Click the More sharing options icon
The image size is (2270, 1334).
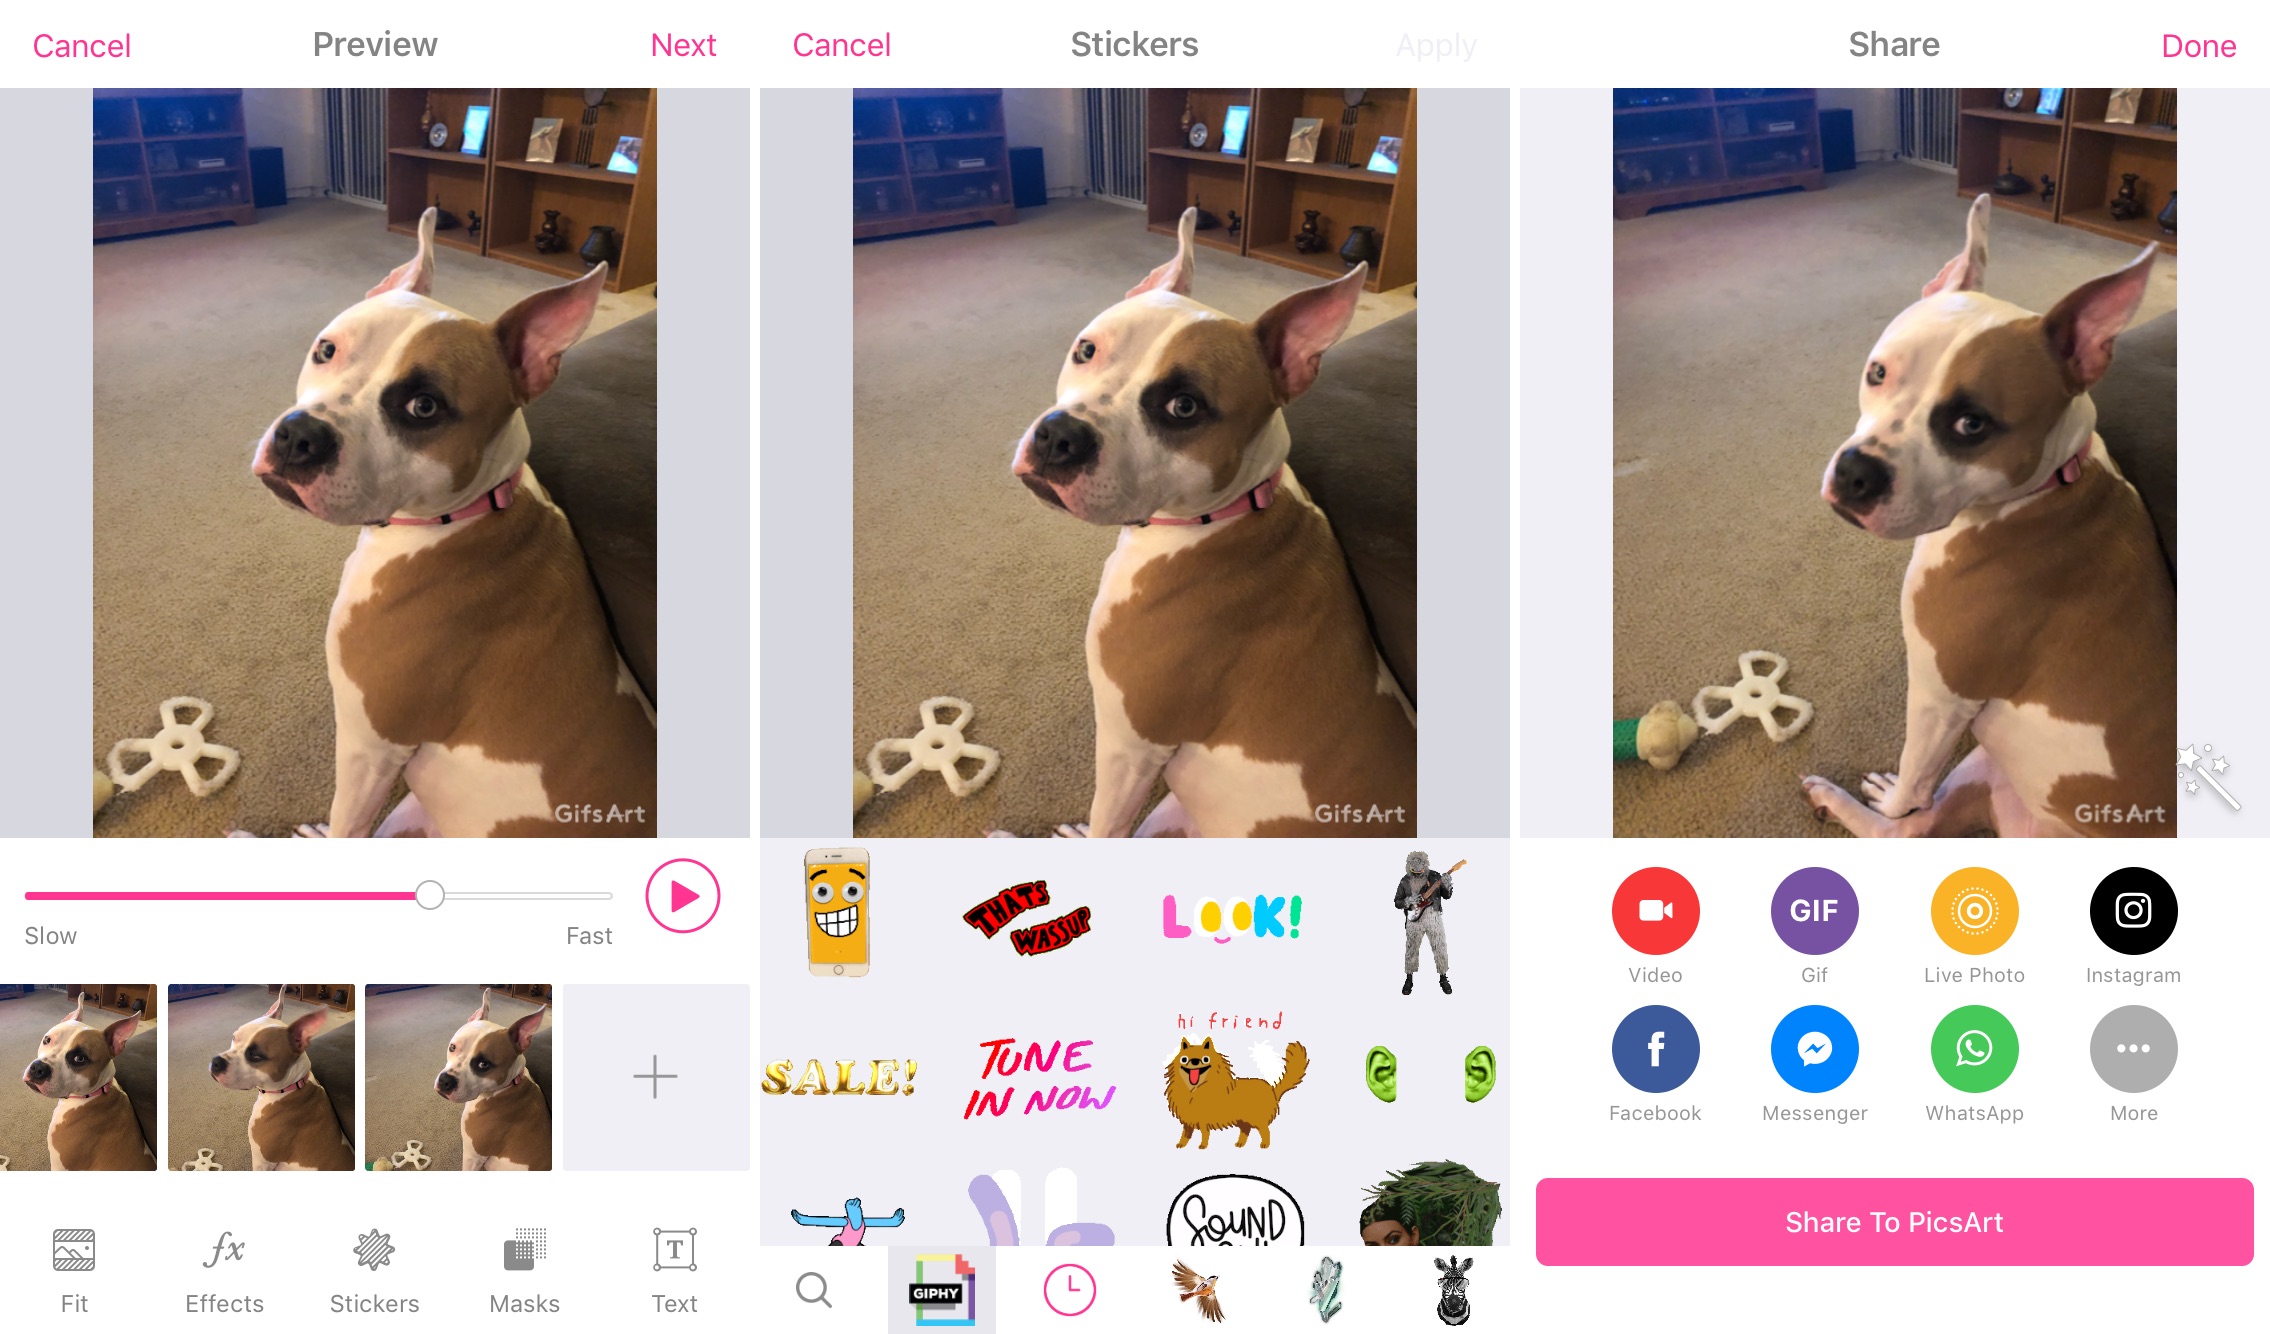point(2133,1048)
